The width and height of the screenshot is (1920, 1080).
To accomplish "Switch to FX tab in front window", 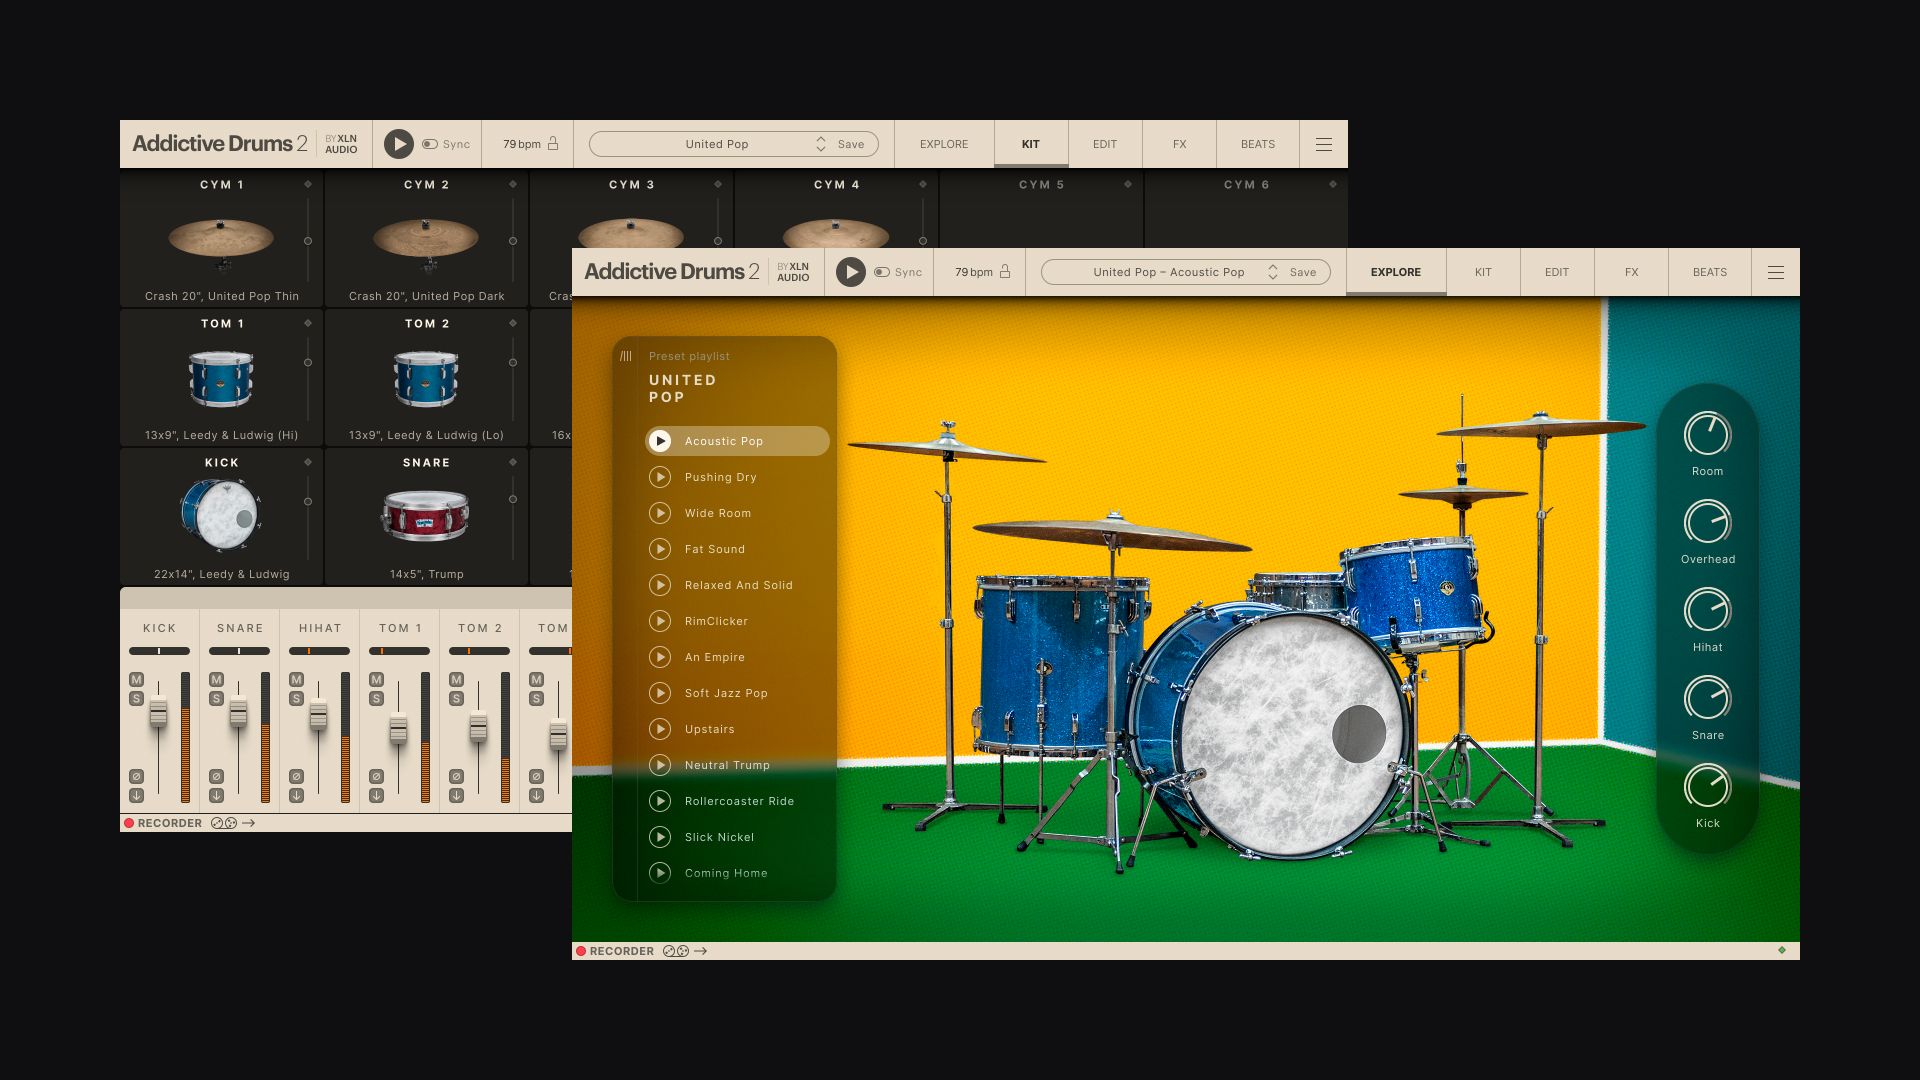I will (1631, 272).
